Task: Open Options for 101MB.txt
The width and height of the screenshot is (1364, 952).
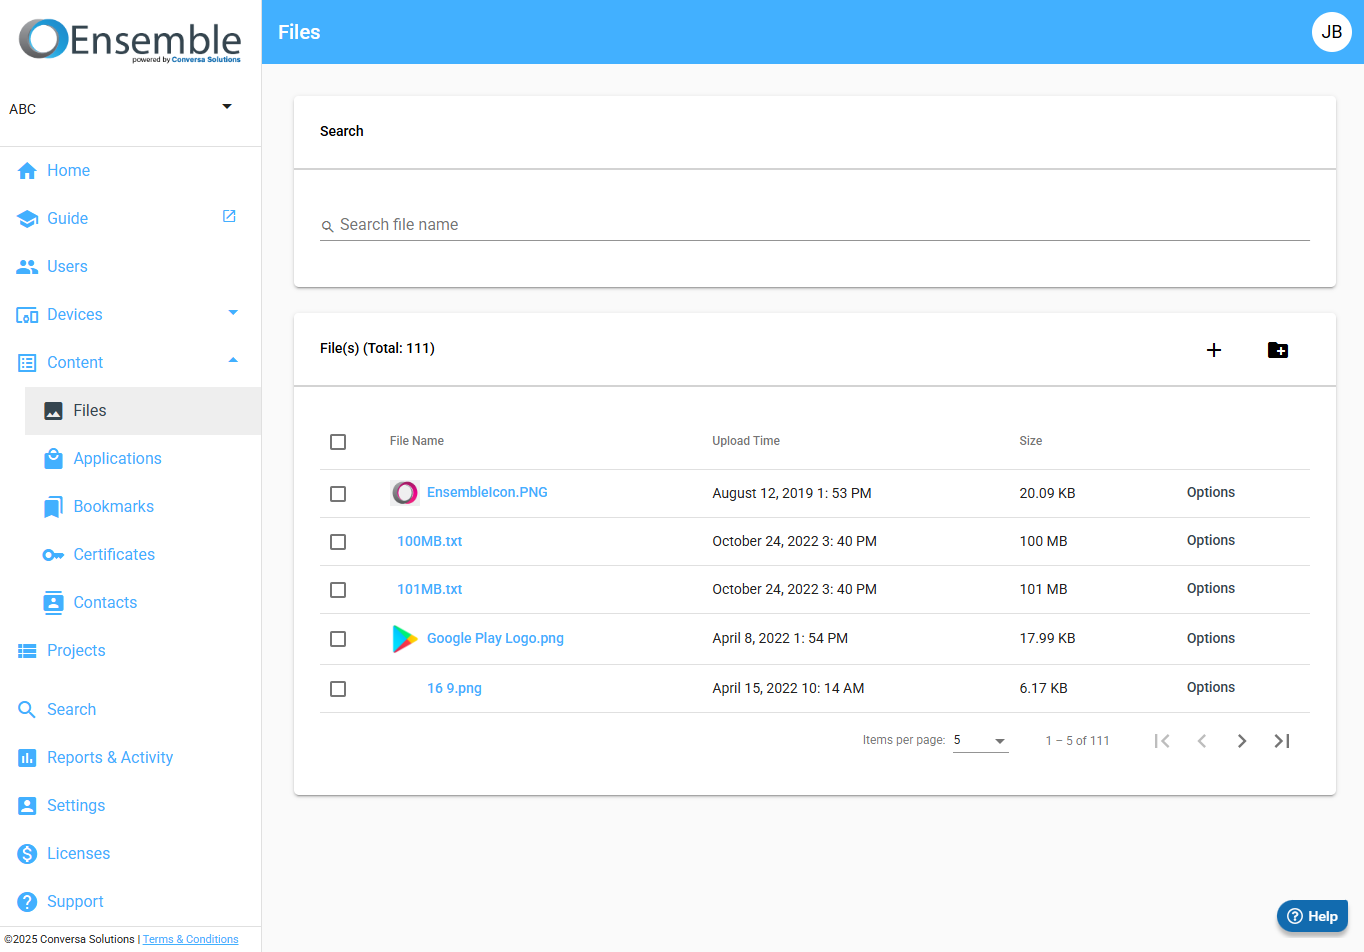Action: click(x=1211, y=588)
